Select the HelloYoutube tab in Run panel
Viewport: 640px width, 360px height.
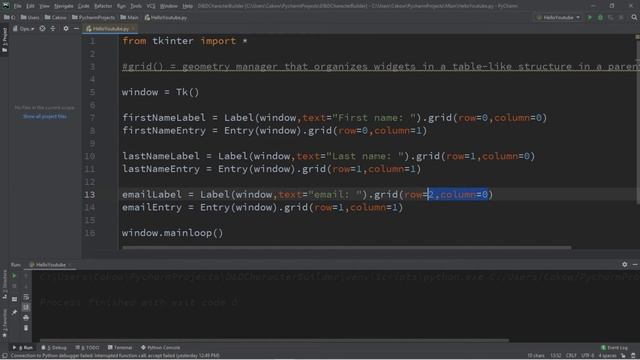(x=50, y=264)
